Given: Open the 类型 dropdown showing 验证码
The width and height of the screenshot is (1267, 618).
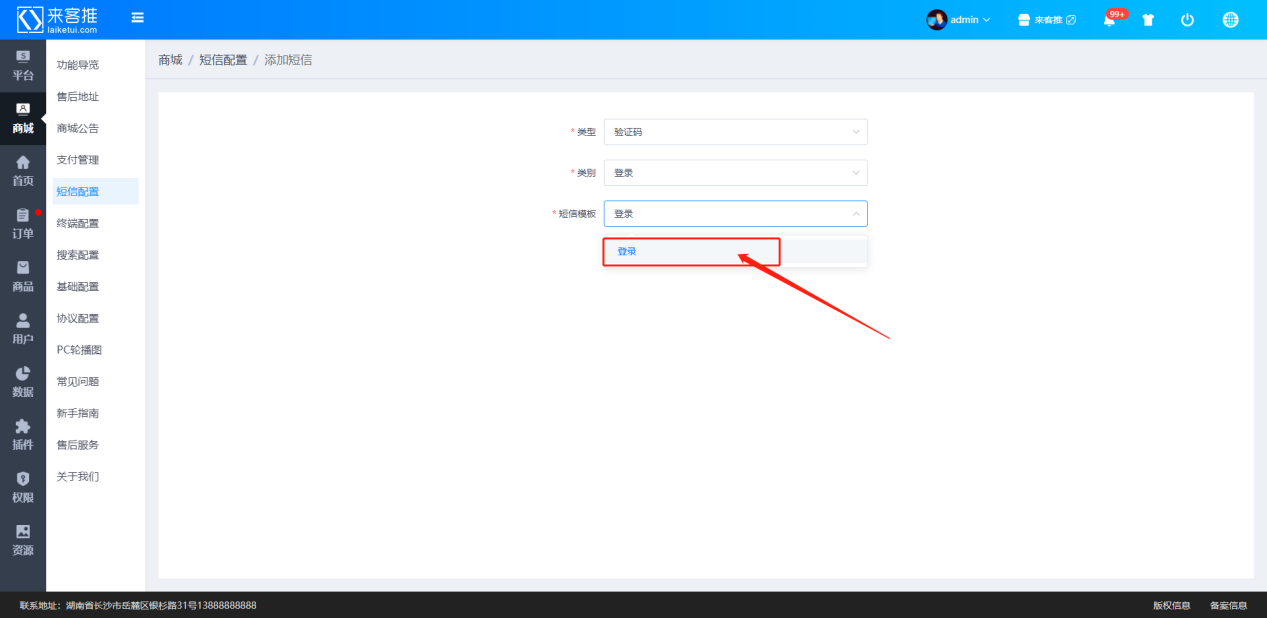Looking at the screenshot, I should click(x=735, y=132).
